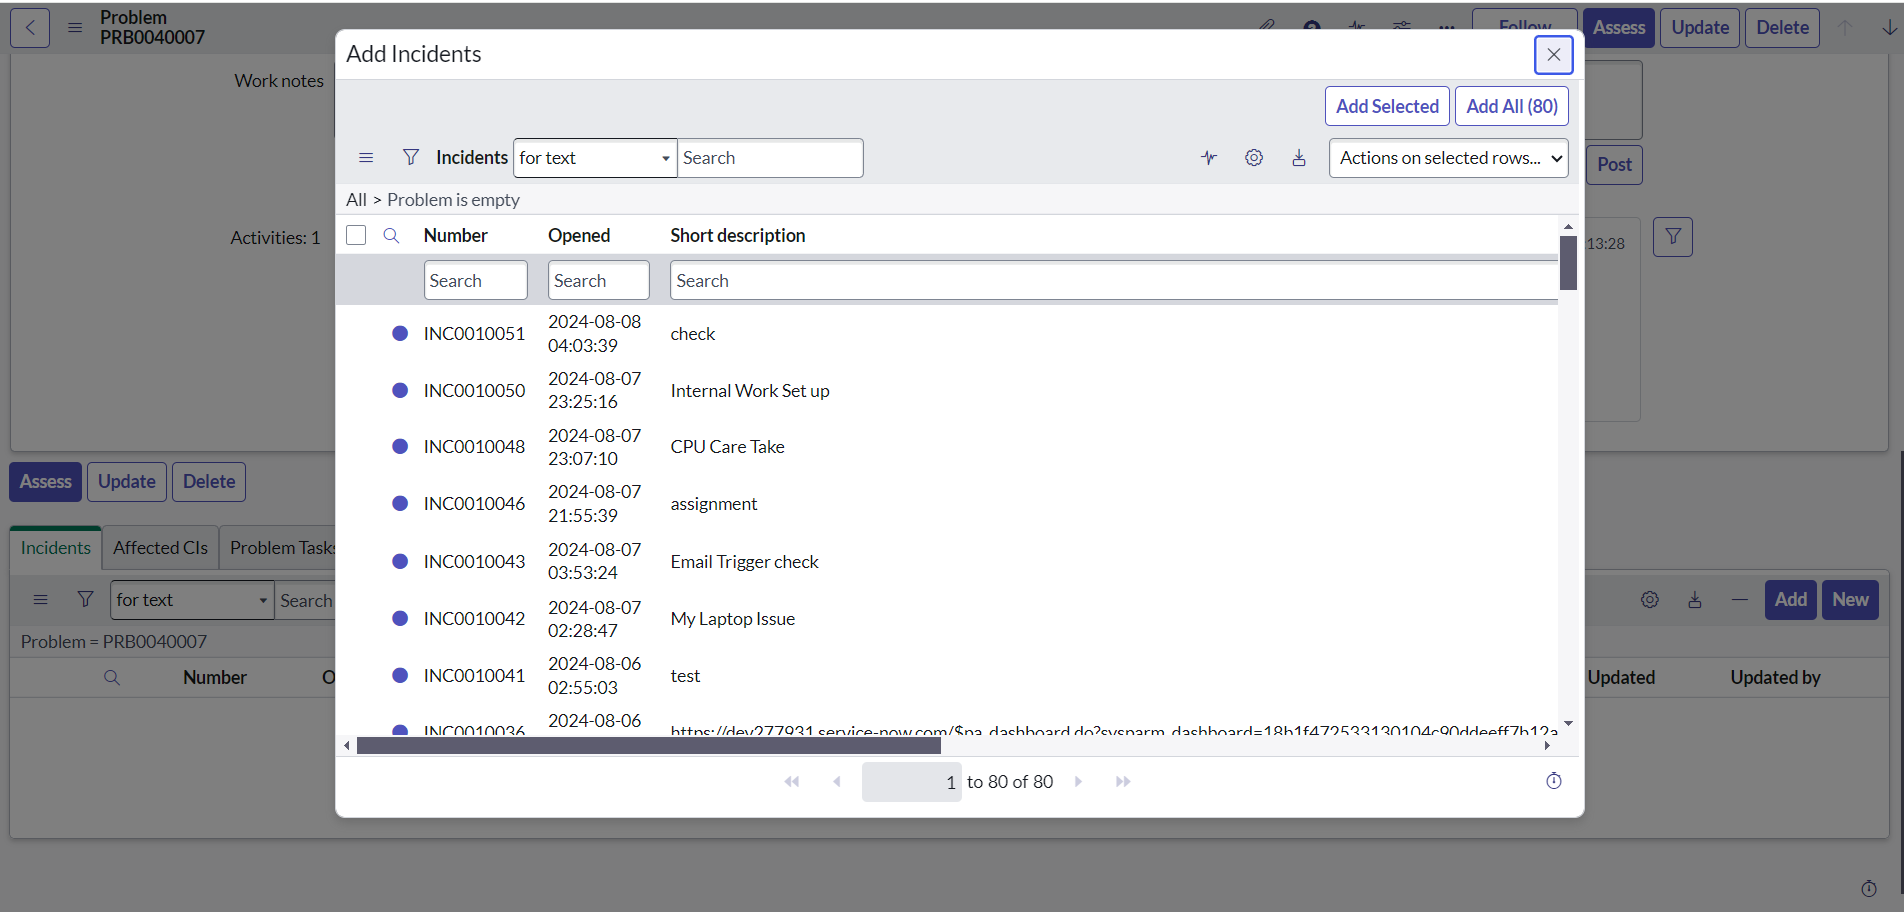This screenshot has height=912, width=1904.
Task: Open the attachments paperclip icon
Action: [1267, 27]
